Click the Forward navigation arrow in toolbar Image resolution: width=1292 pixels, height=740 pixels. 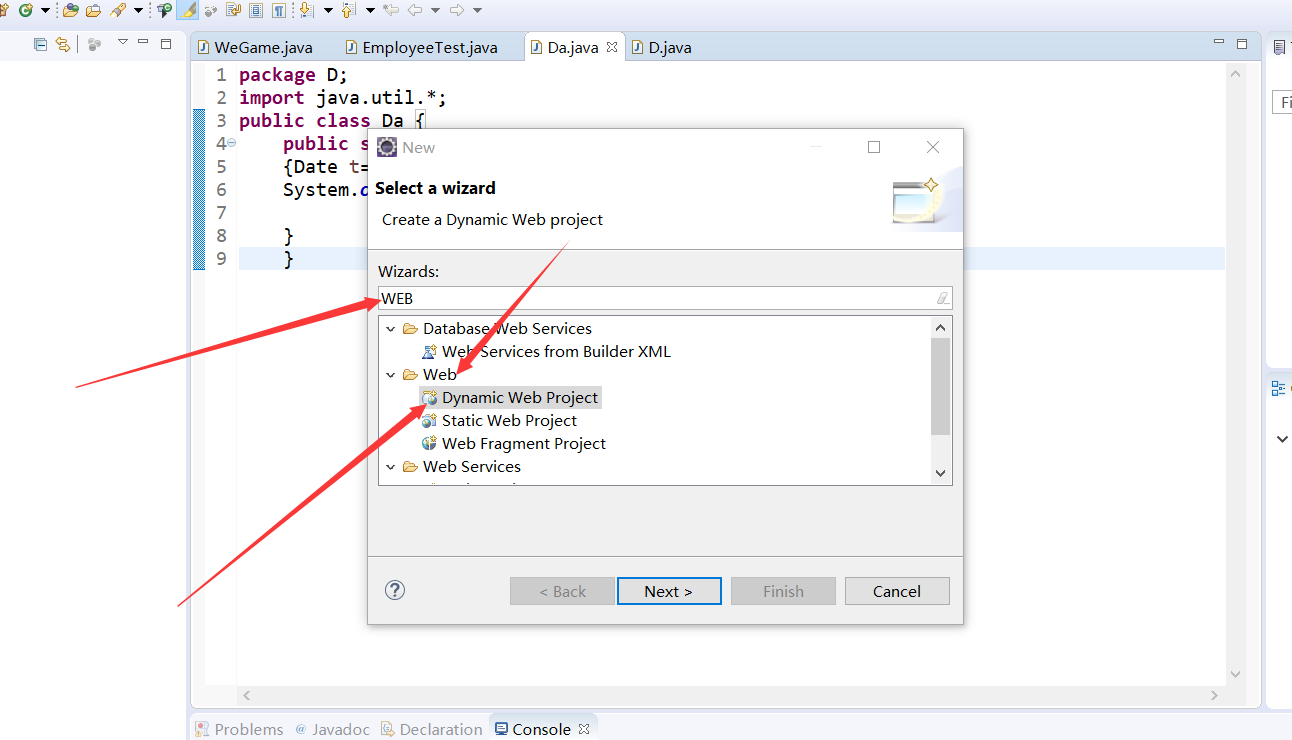(x=457, y=10)
